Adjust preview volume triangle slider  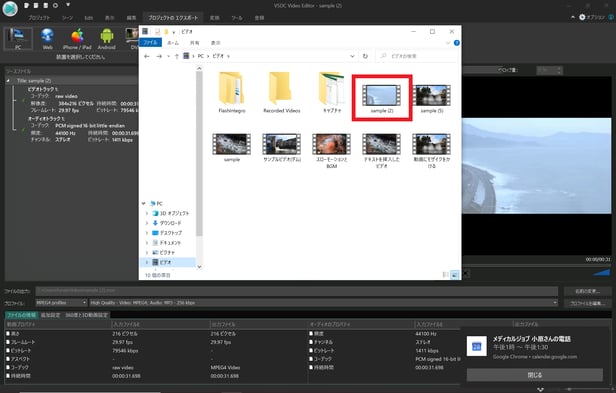point(601,272)
